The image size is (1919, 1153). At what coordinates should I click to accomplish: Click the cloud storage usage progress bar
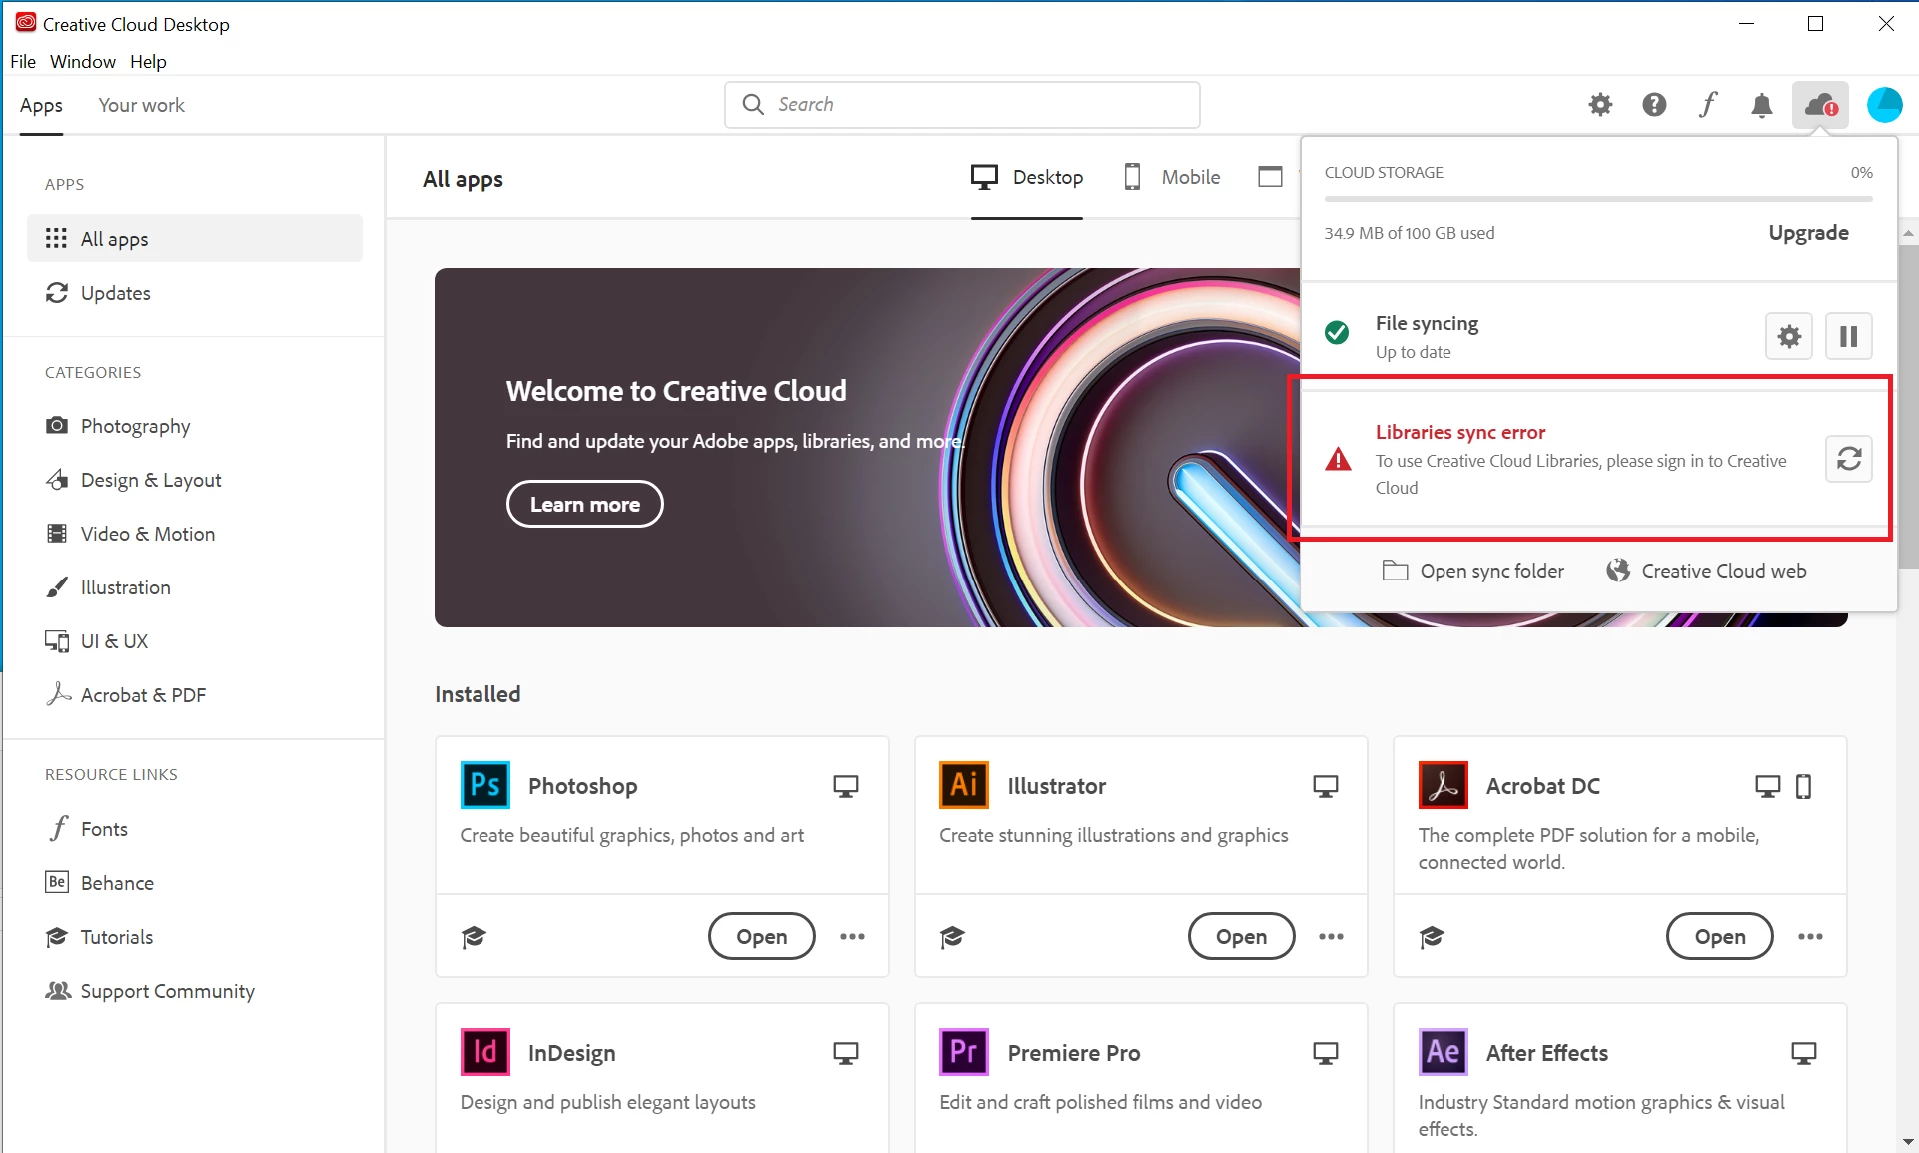pos(1598,200)
